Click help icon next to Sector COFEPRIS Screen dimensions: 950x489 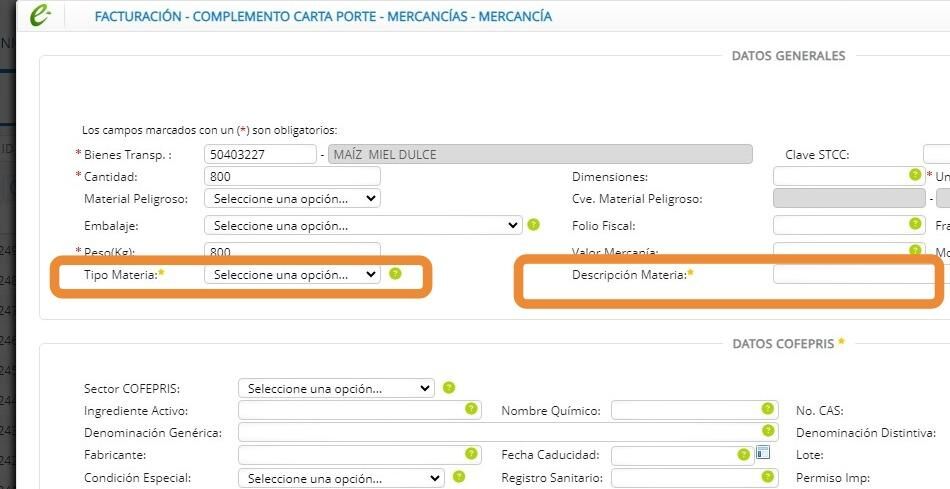449,388
